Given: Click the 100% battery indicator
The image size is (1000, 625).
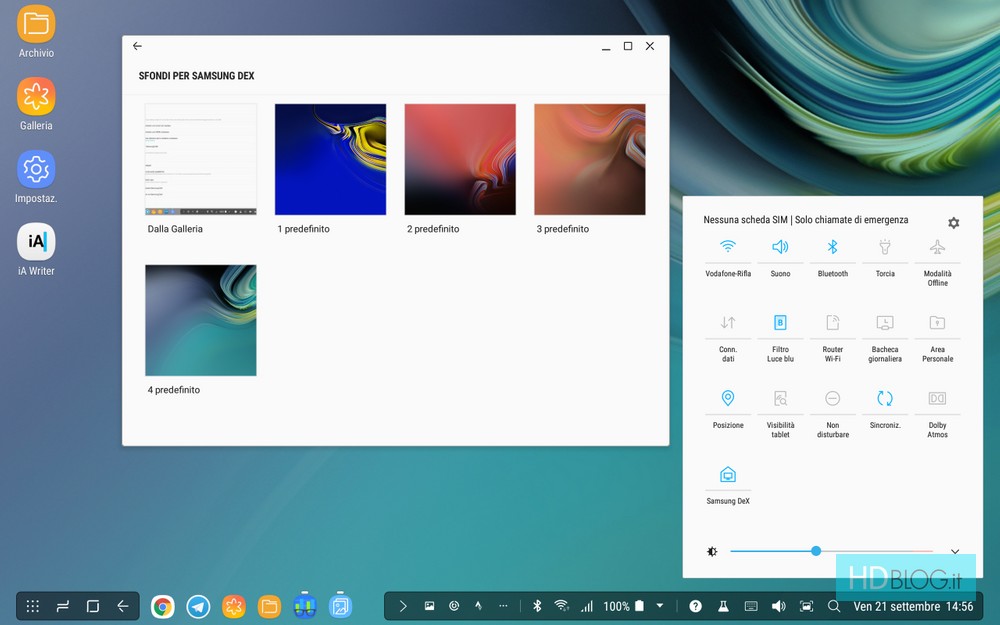Looking at the screenshot, I should pos(624,607).
